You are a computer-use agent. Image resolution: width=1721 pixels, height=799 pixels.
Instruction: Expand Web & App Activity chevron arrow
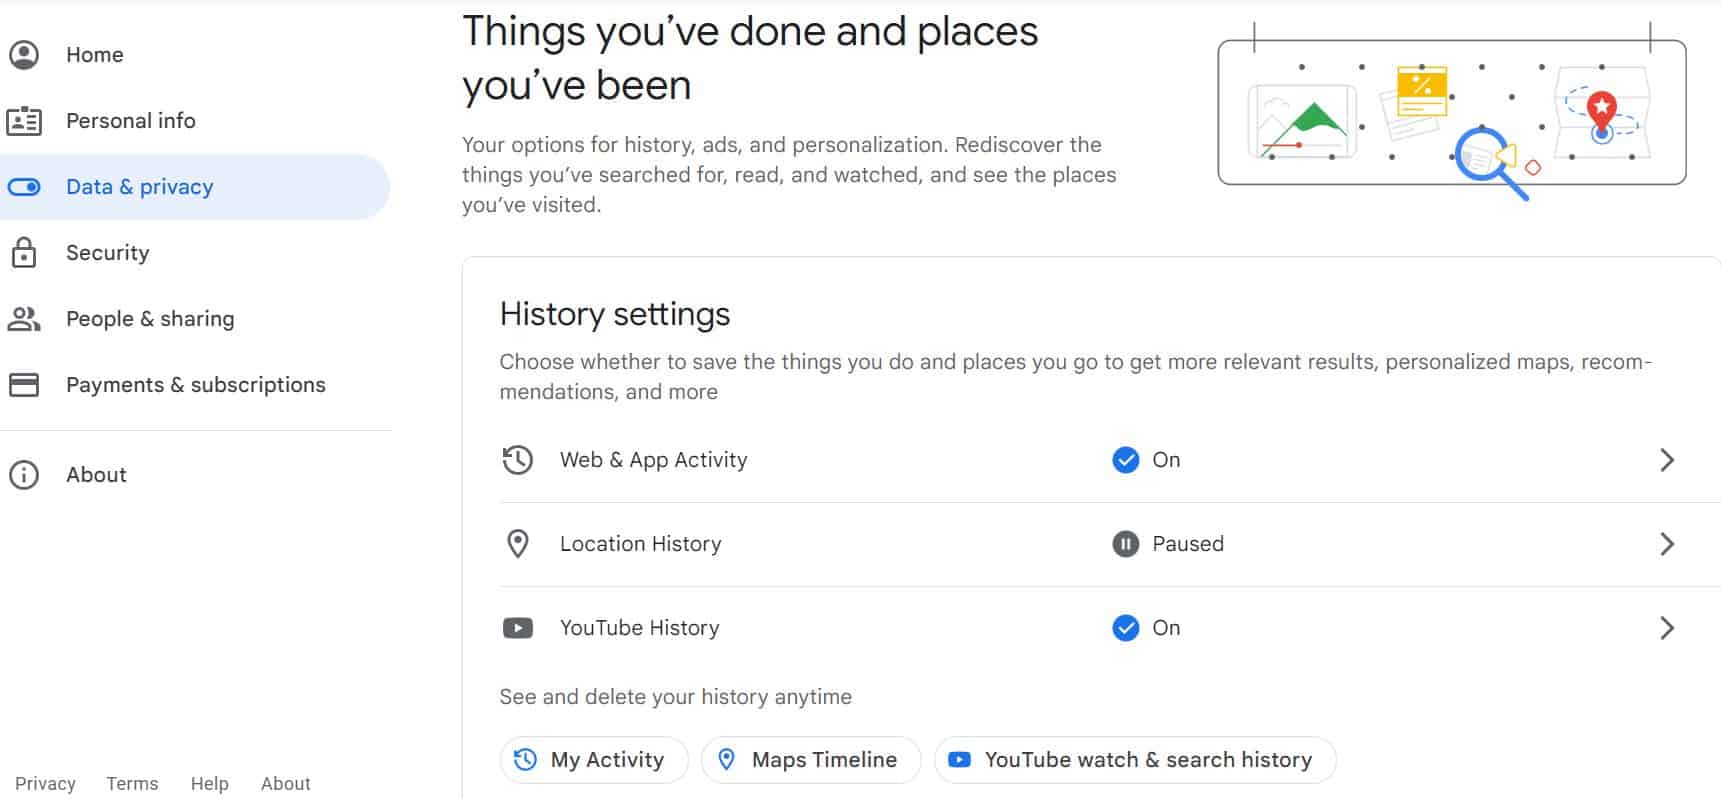pos(1667,460)
